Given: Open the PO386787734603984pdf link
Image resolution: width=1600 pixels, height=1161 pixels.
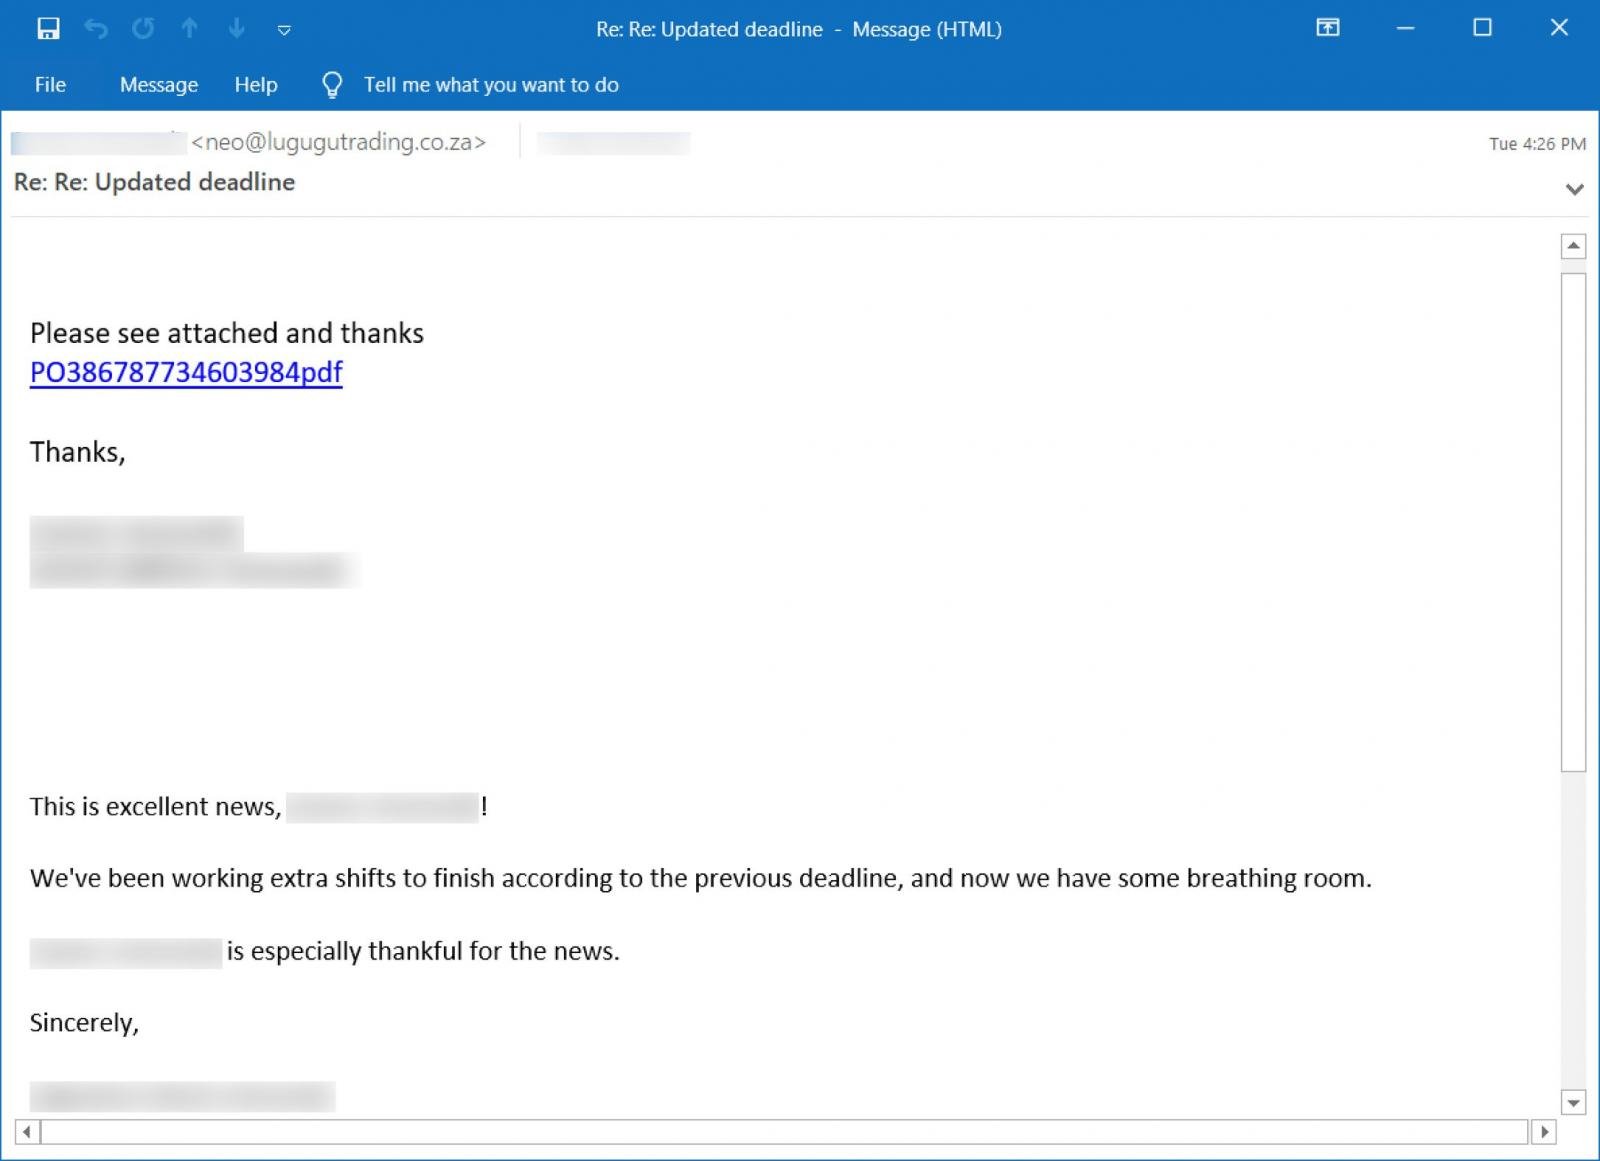Looking at the screenshot, I should (186, 372).
